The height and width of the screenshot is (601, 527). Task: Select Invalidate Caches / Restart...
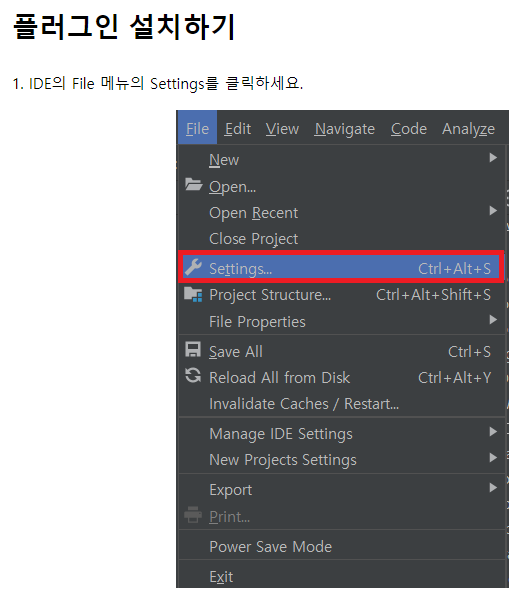click(x=341, y=404)
